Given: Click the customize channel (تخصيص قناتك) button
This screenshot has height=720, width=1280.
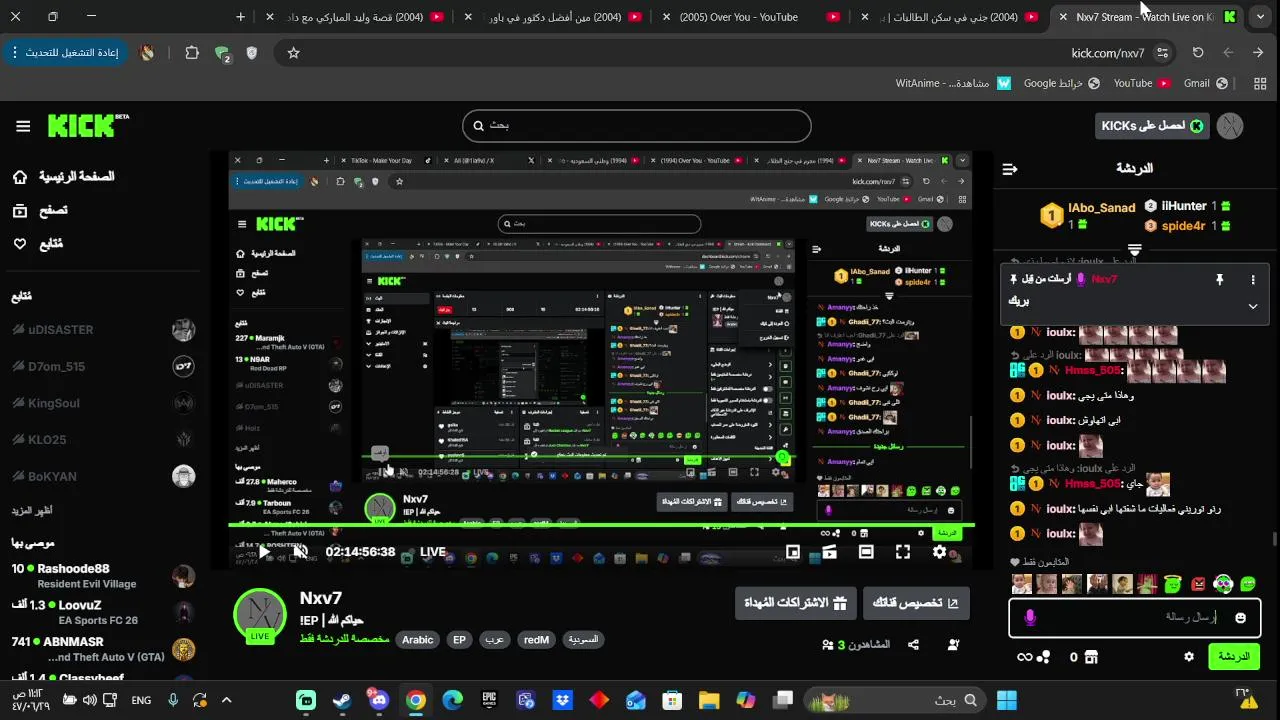Looking at the screenshot, I should (x=916, y=603).
